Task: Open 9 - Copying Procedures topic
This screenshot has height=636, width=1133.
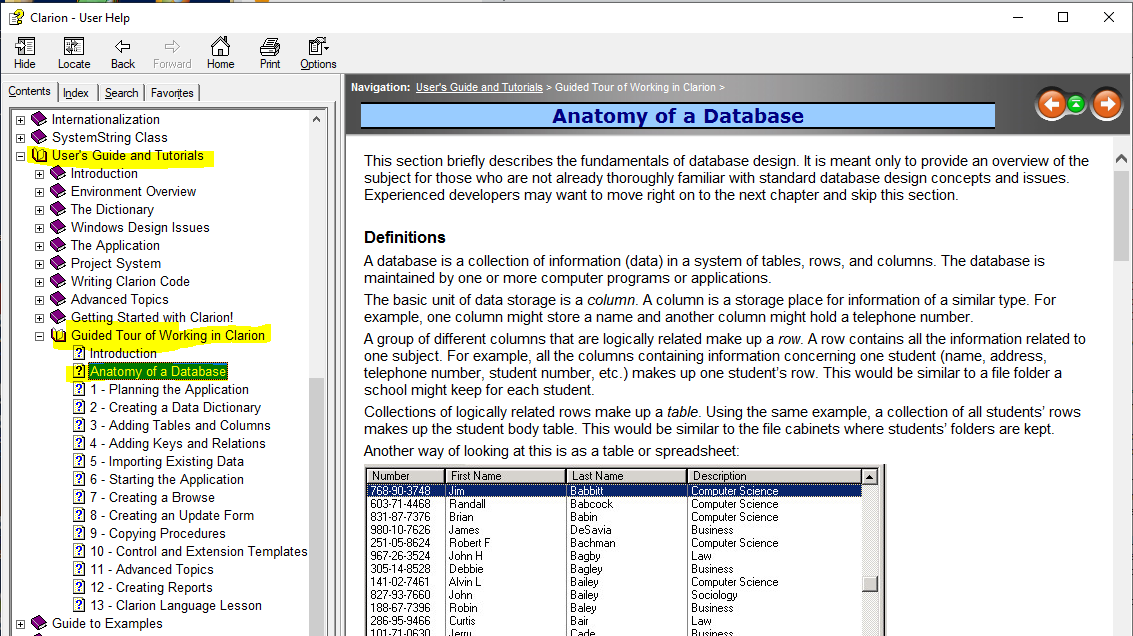Action: [158, 533]
